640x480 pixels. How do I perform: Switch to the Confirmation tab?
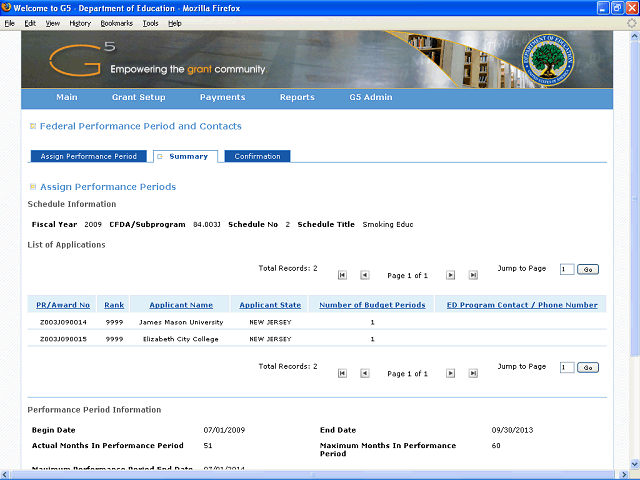tap(258, 156)
